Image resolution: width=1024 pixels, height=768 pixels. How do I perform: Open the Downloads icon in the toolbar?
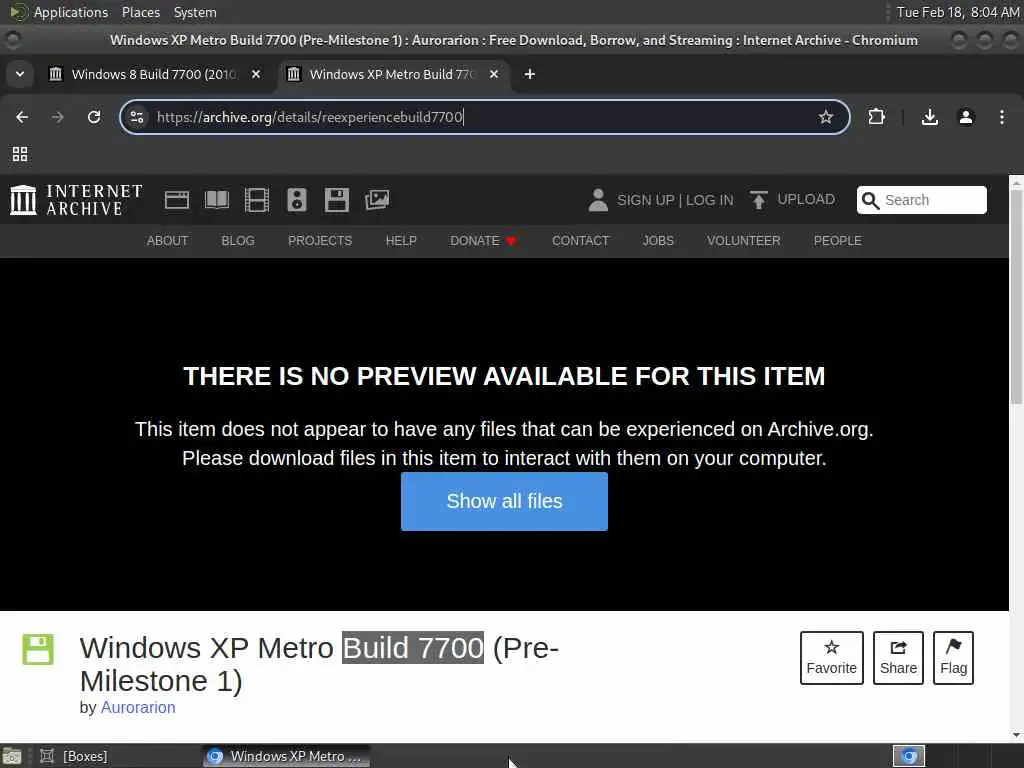[929, 117]
